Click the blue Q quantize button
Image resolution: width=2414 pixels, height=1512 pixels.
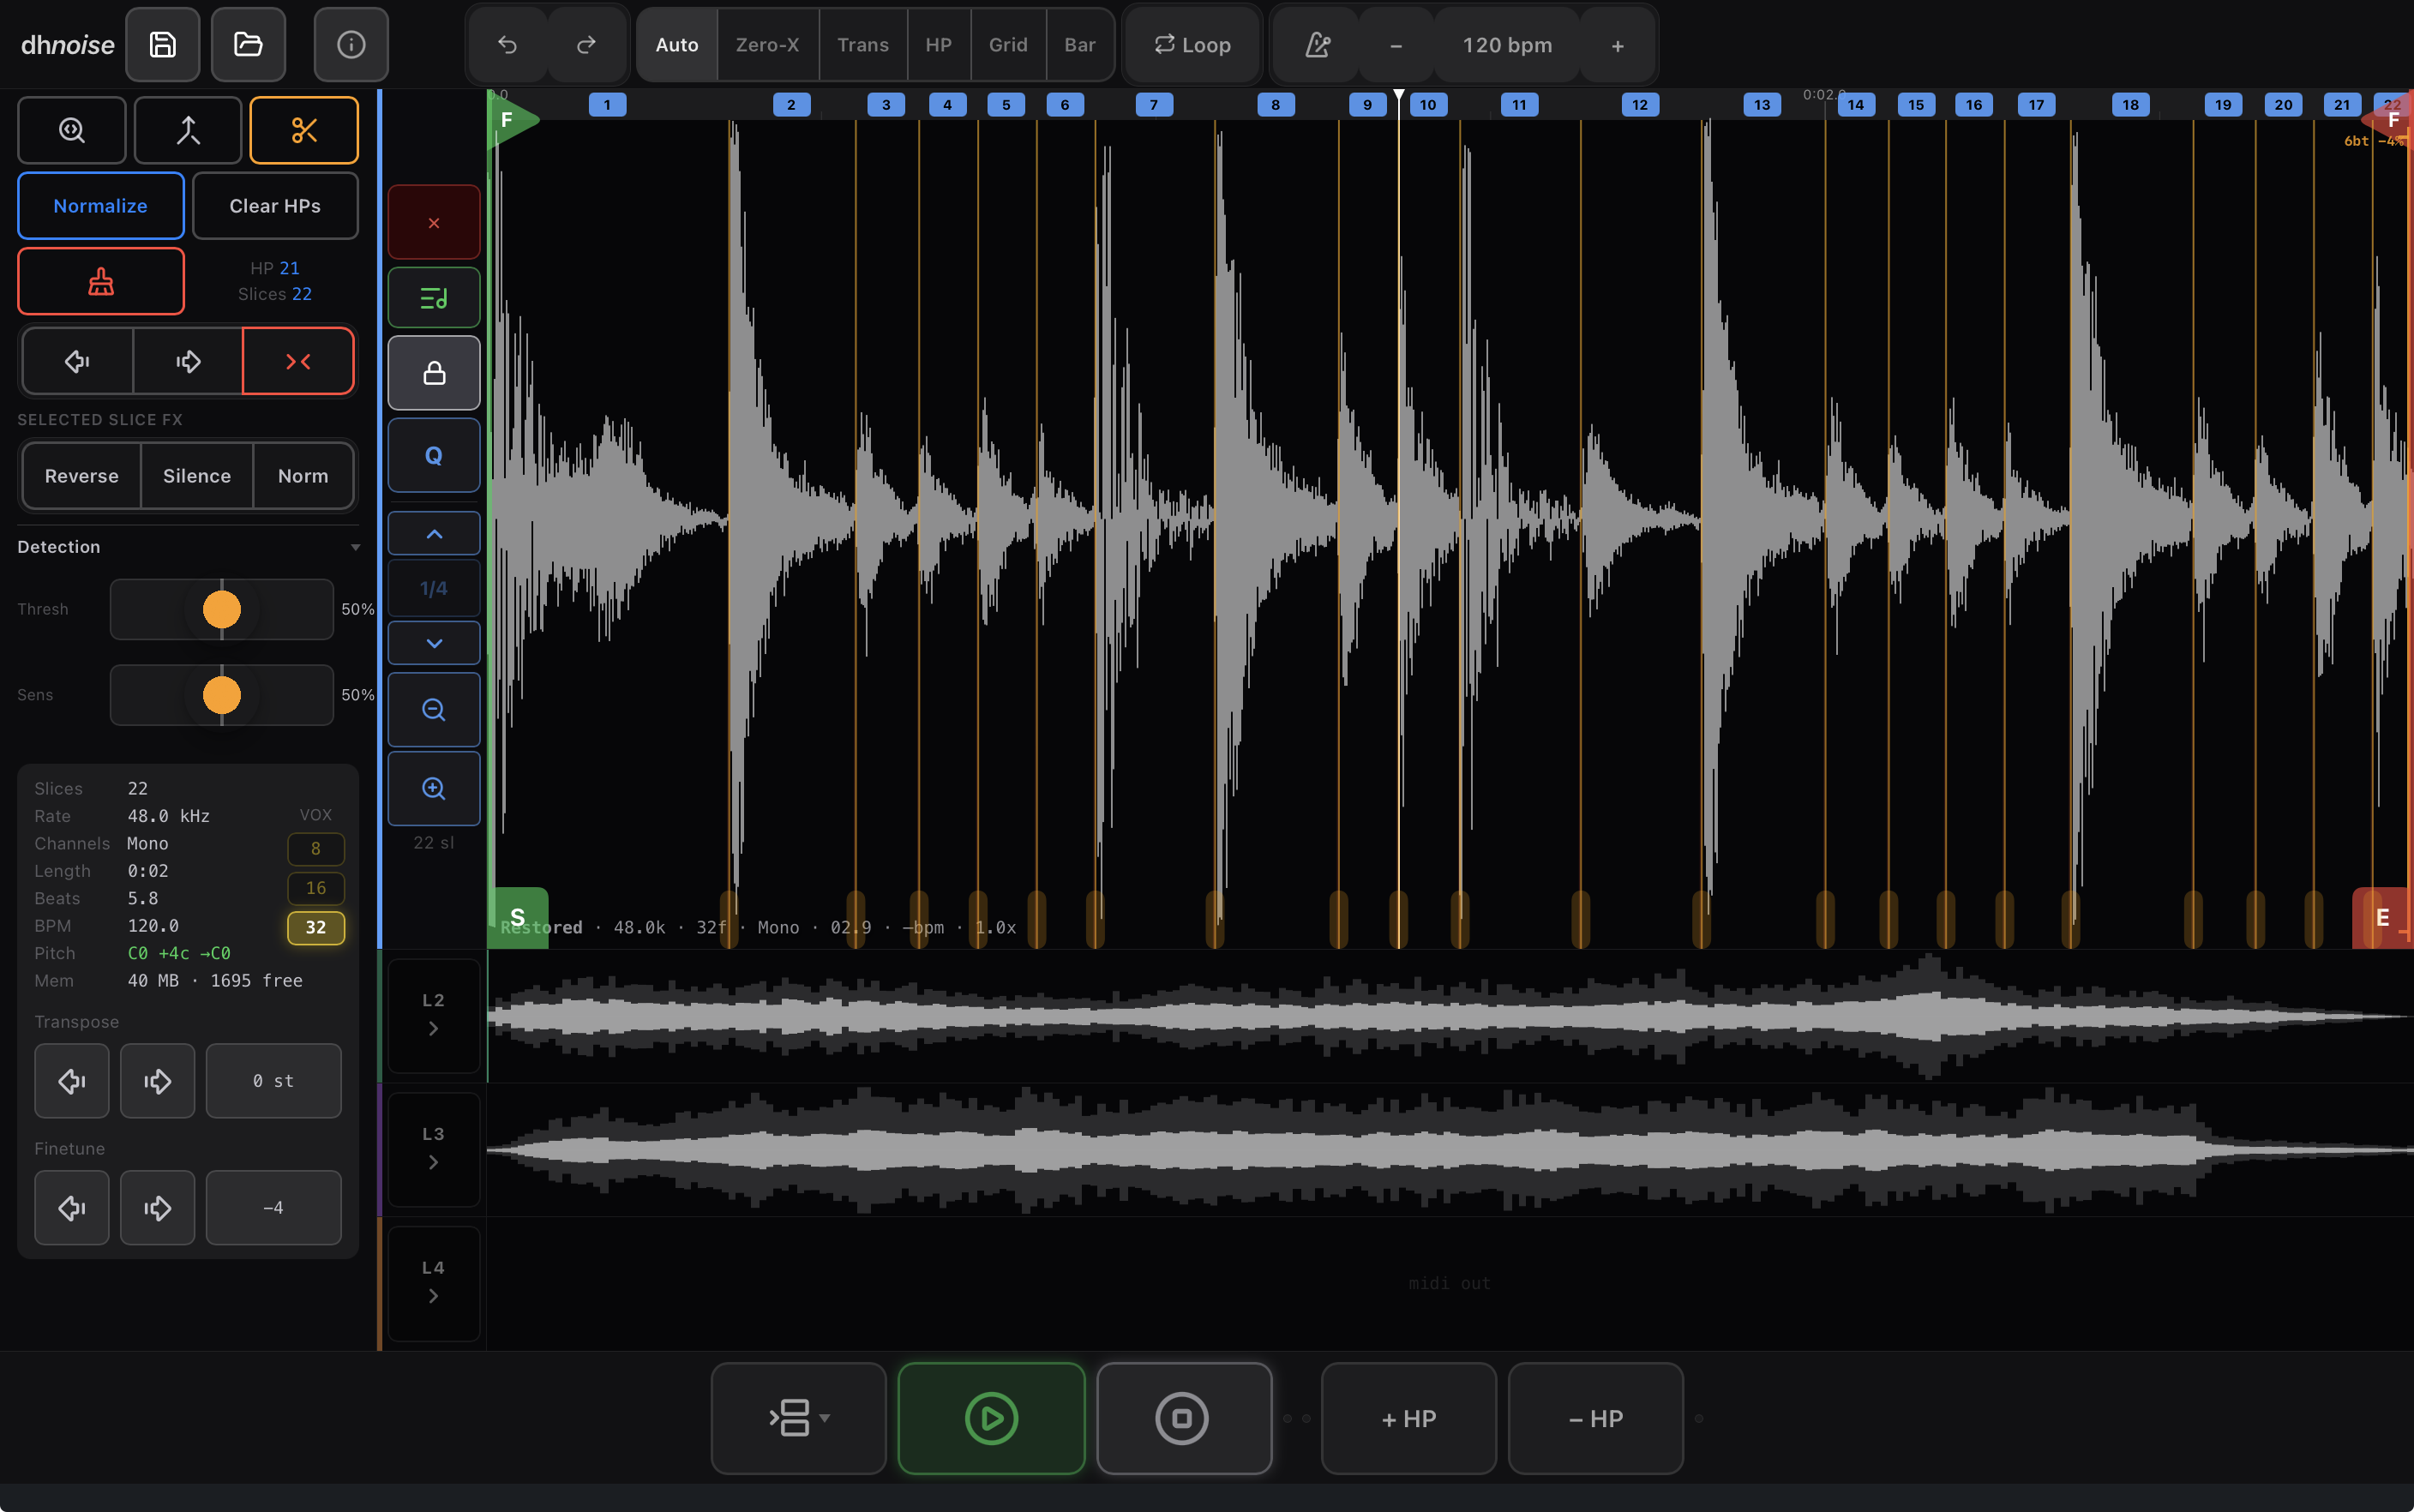coord(434,455)
